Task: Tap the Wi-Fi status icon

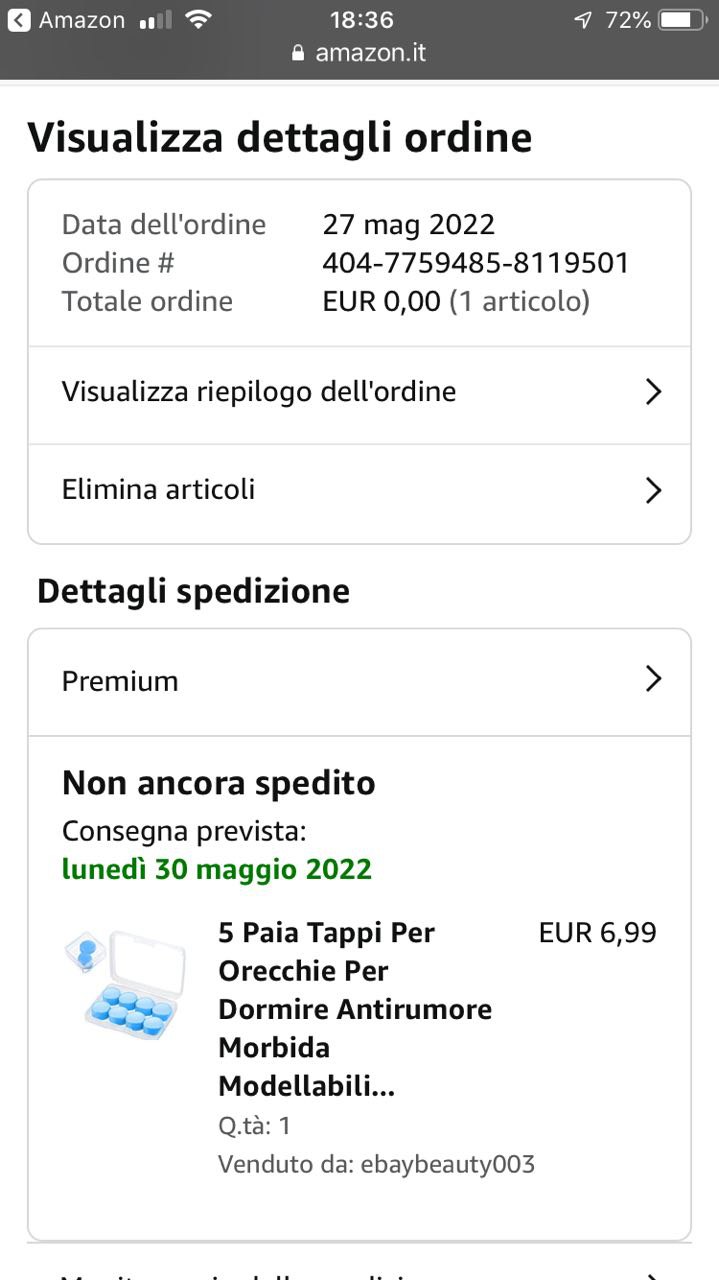Action: pyautogui.click(x=199, y=20)
